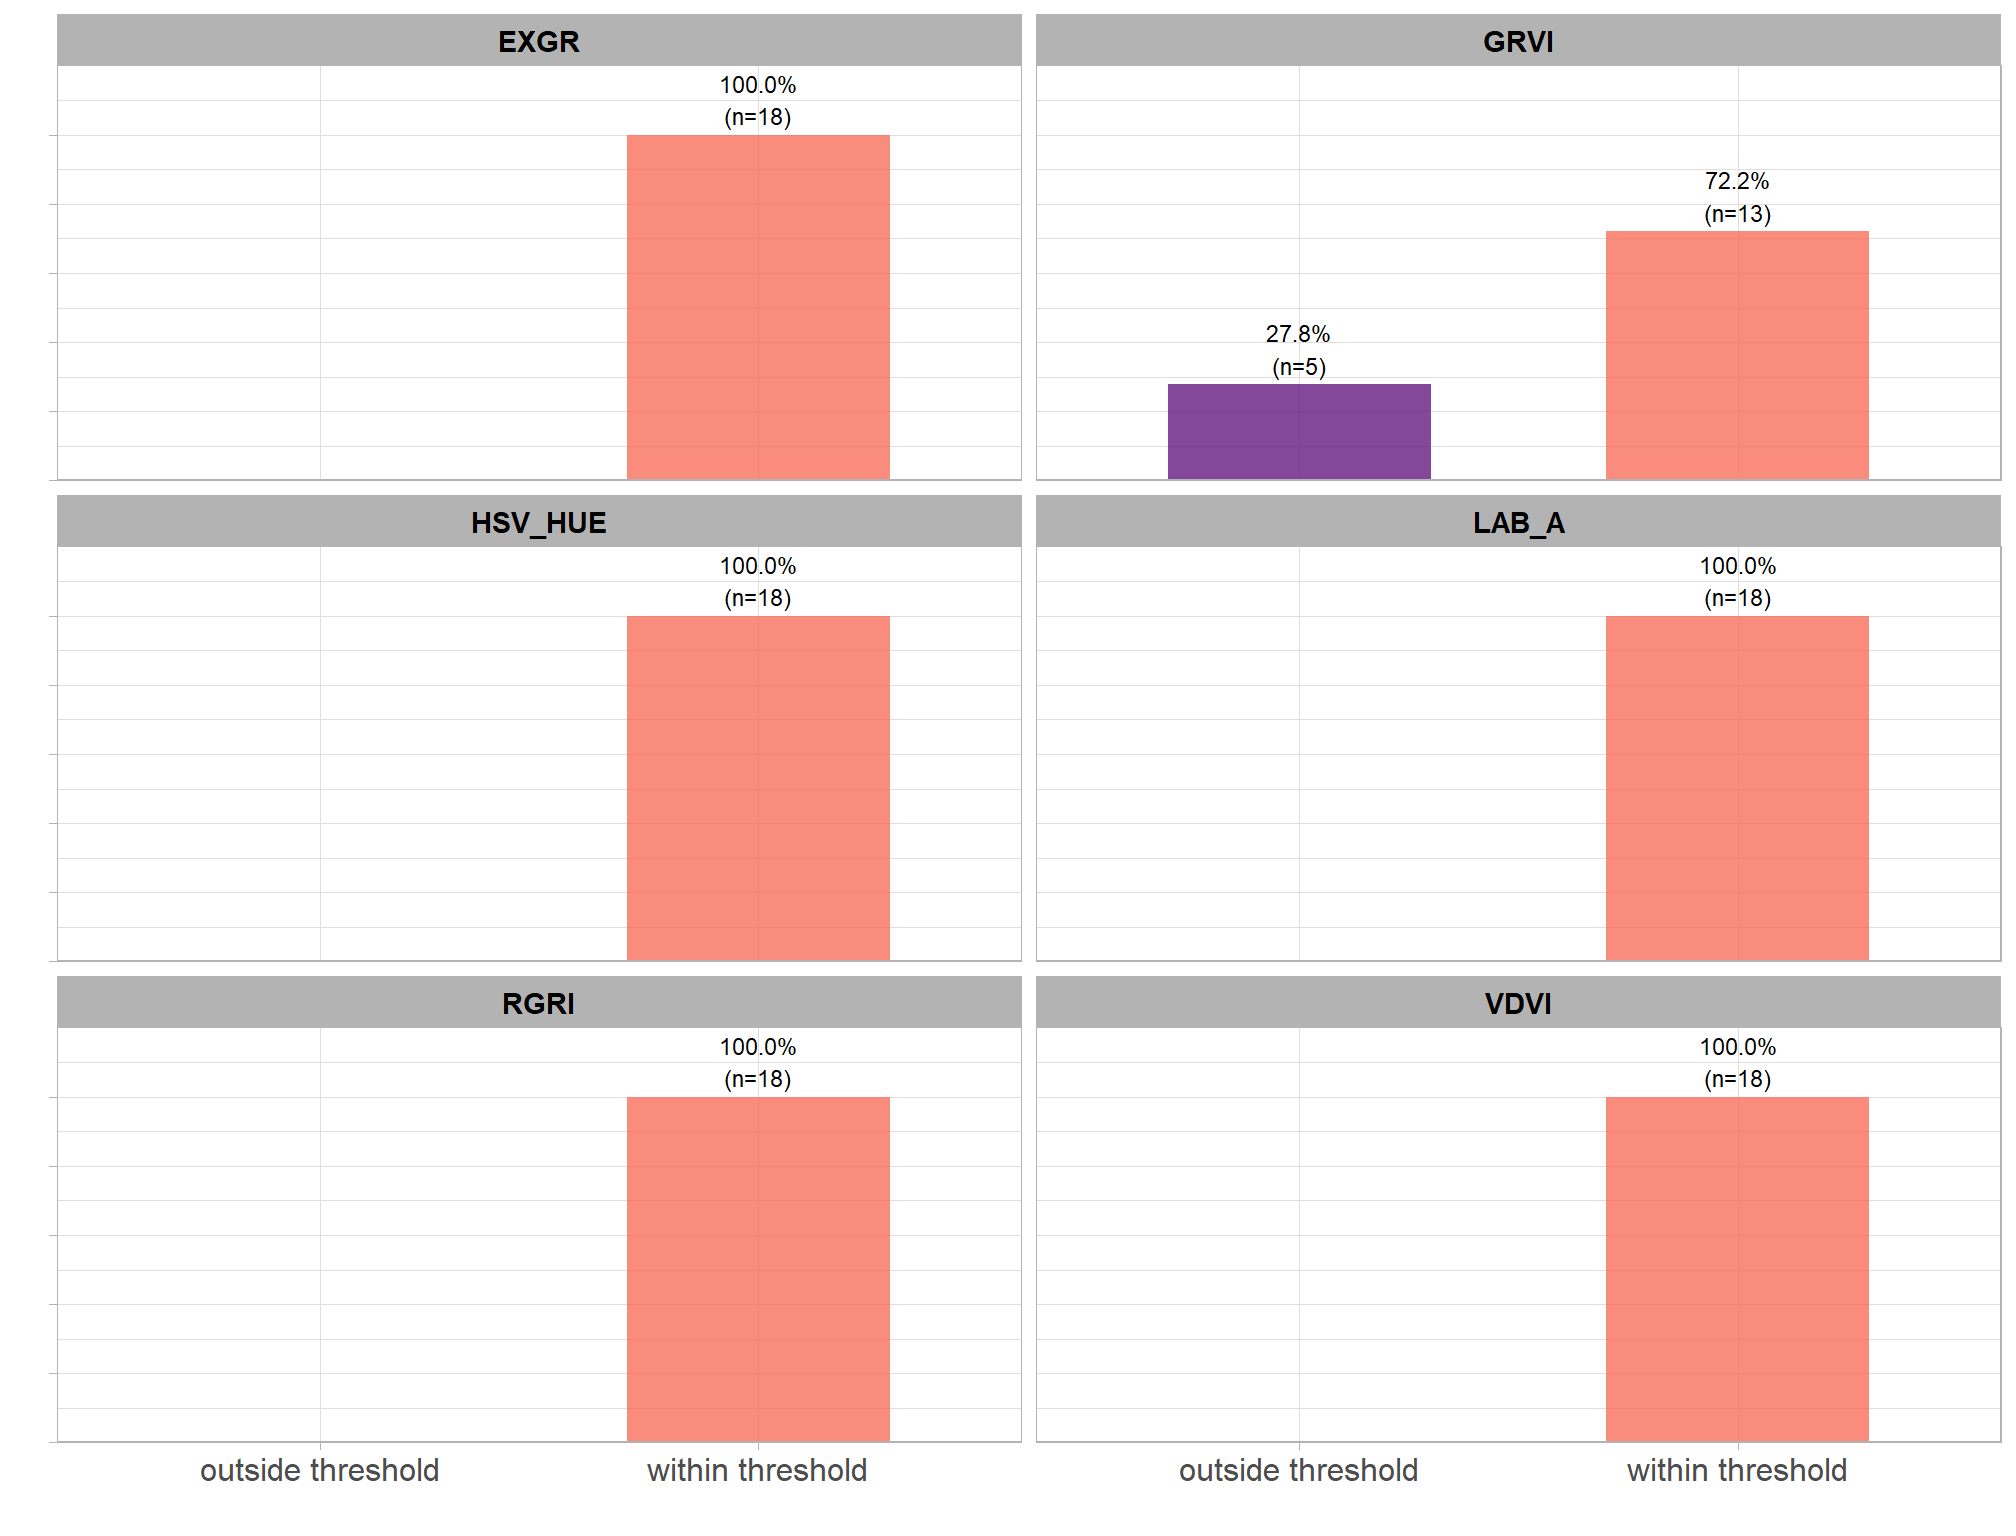Click left column's "within threshold" axis label
The image size is (2016, 1536).
pyautogui.click(x=757, y=1470)
